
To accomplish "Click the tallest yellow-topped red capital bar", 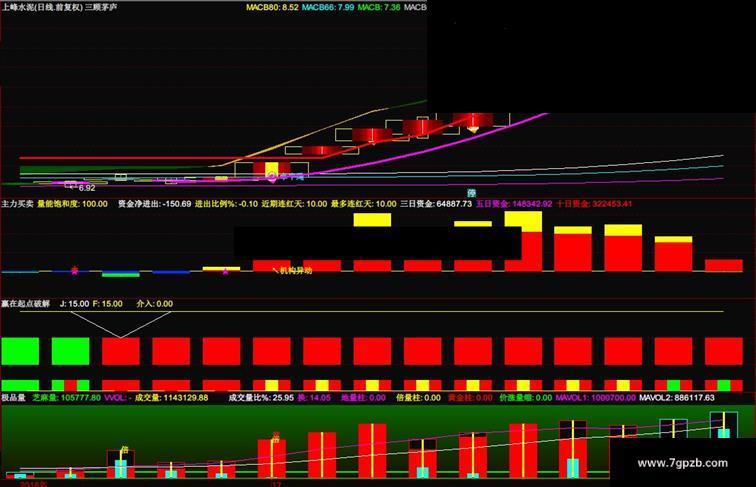I will (x=523, y=241).
